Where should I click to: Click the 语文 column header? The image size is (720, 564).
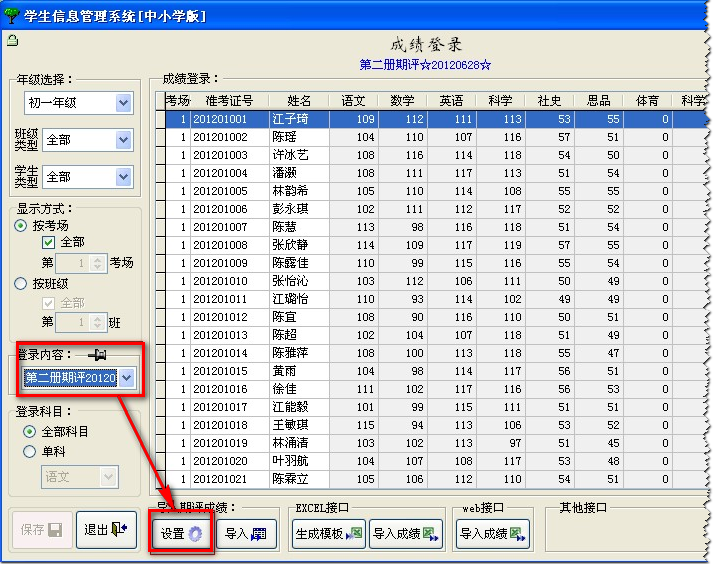(x=354, y=101)
